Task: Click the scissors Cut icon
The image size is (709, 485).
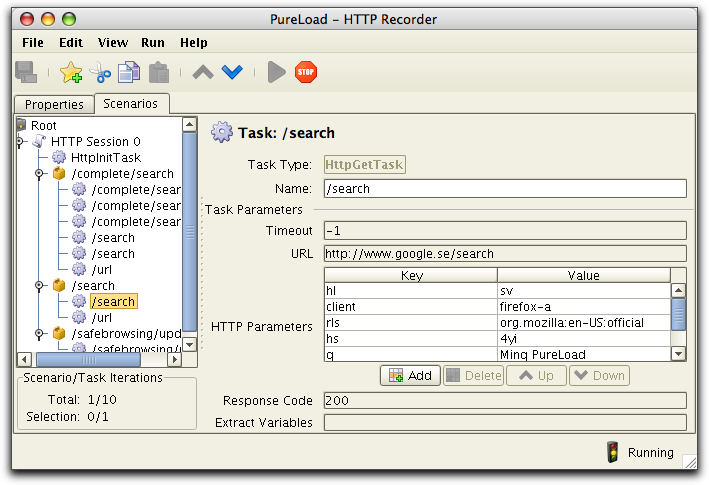Action: pyautogui.click(x=100, y=72)
